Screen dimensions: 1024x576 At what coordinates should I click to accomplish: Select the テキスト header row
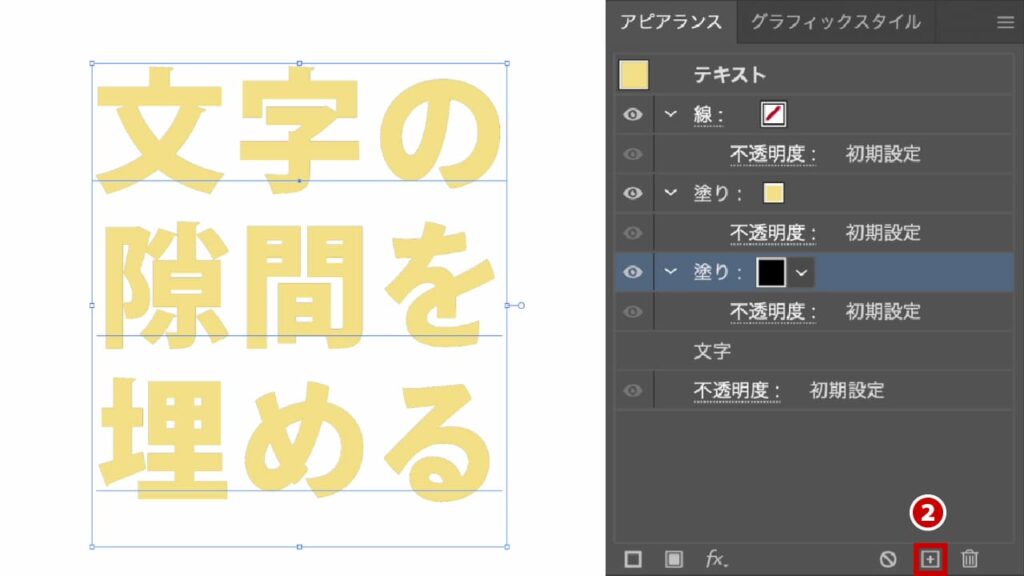pos(814,74)
